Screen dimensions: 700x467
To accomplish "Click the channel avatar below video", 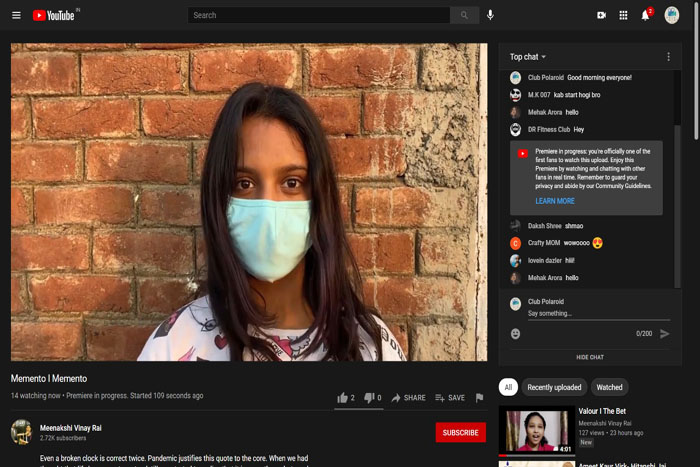I will (x=21, y=432).
